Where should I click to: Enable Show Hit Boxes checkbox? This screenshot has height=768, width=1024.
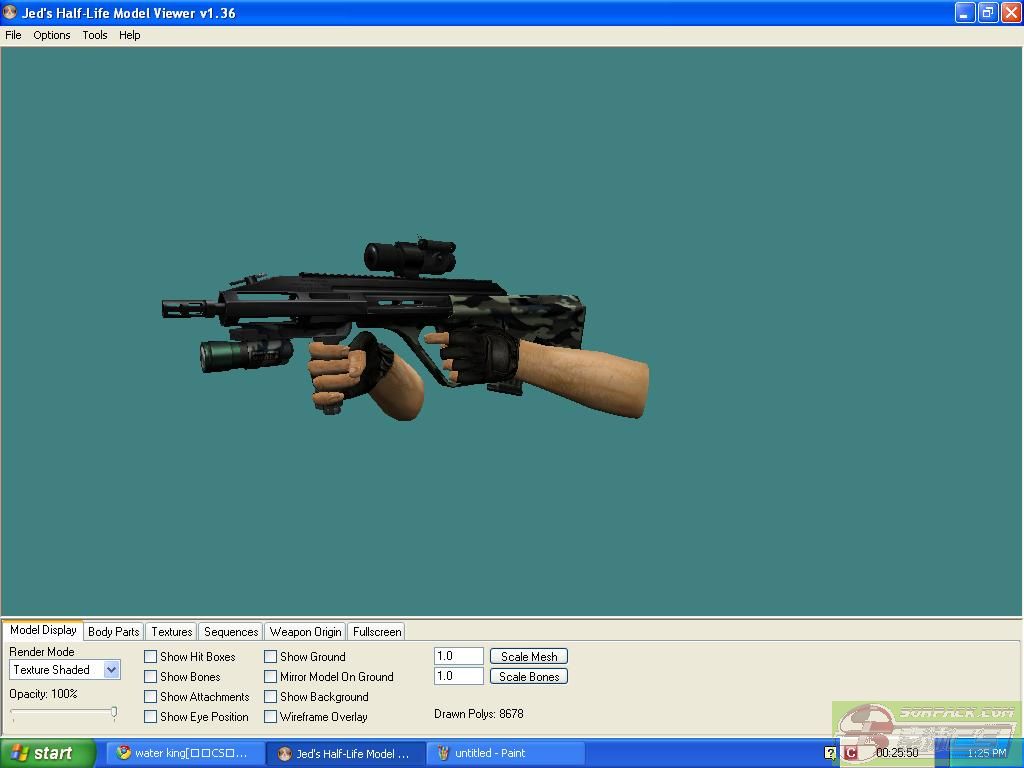pyautogui.click(x=151, y=657)
